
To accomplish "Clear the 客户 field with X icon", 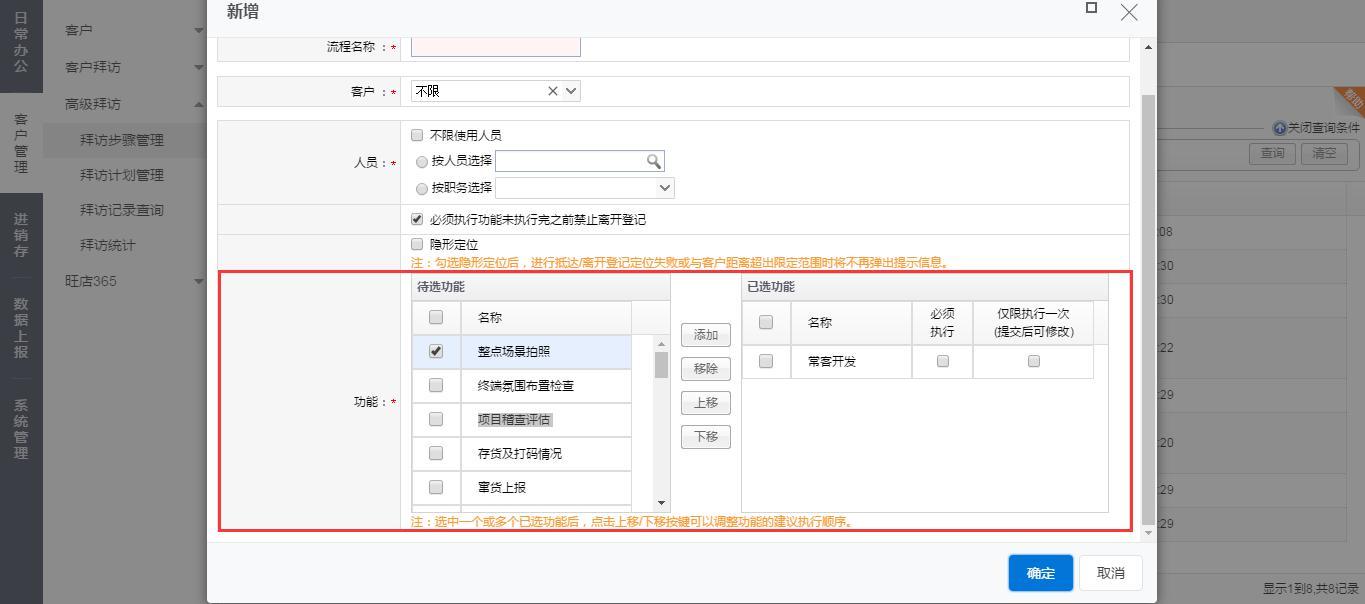I will click(553, 91).
